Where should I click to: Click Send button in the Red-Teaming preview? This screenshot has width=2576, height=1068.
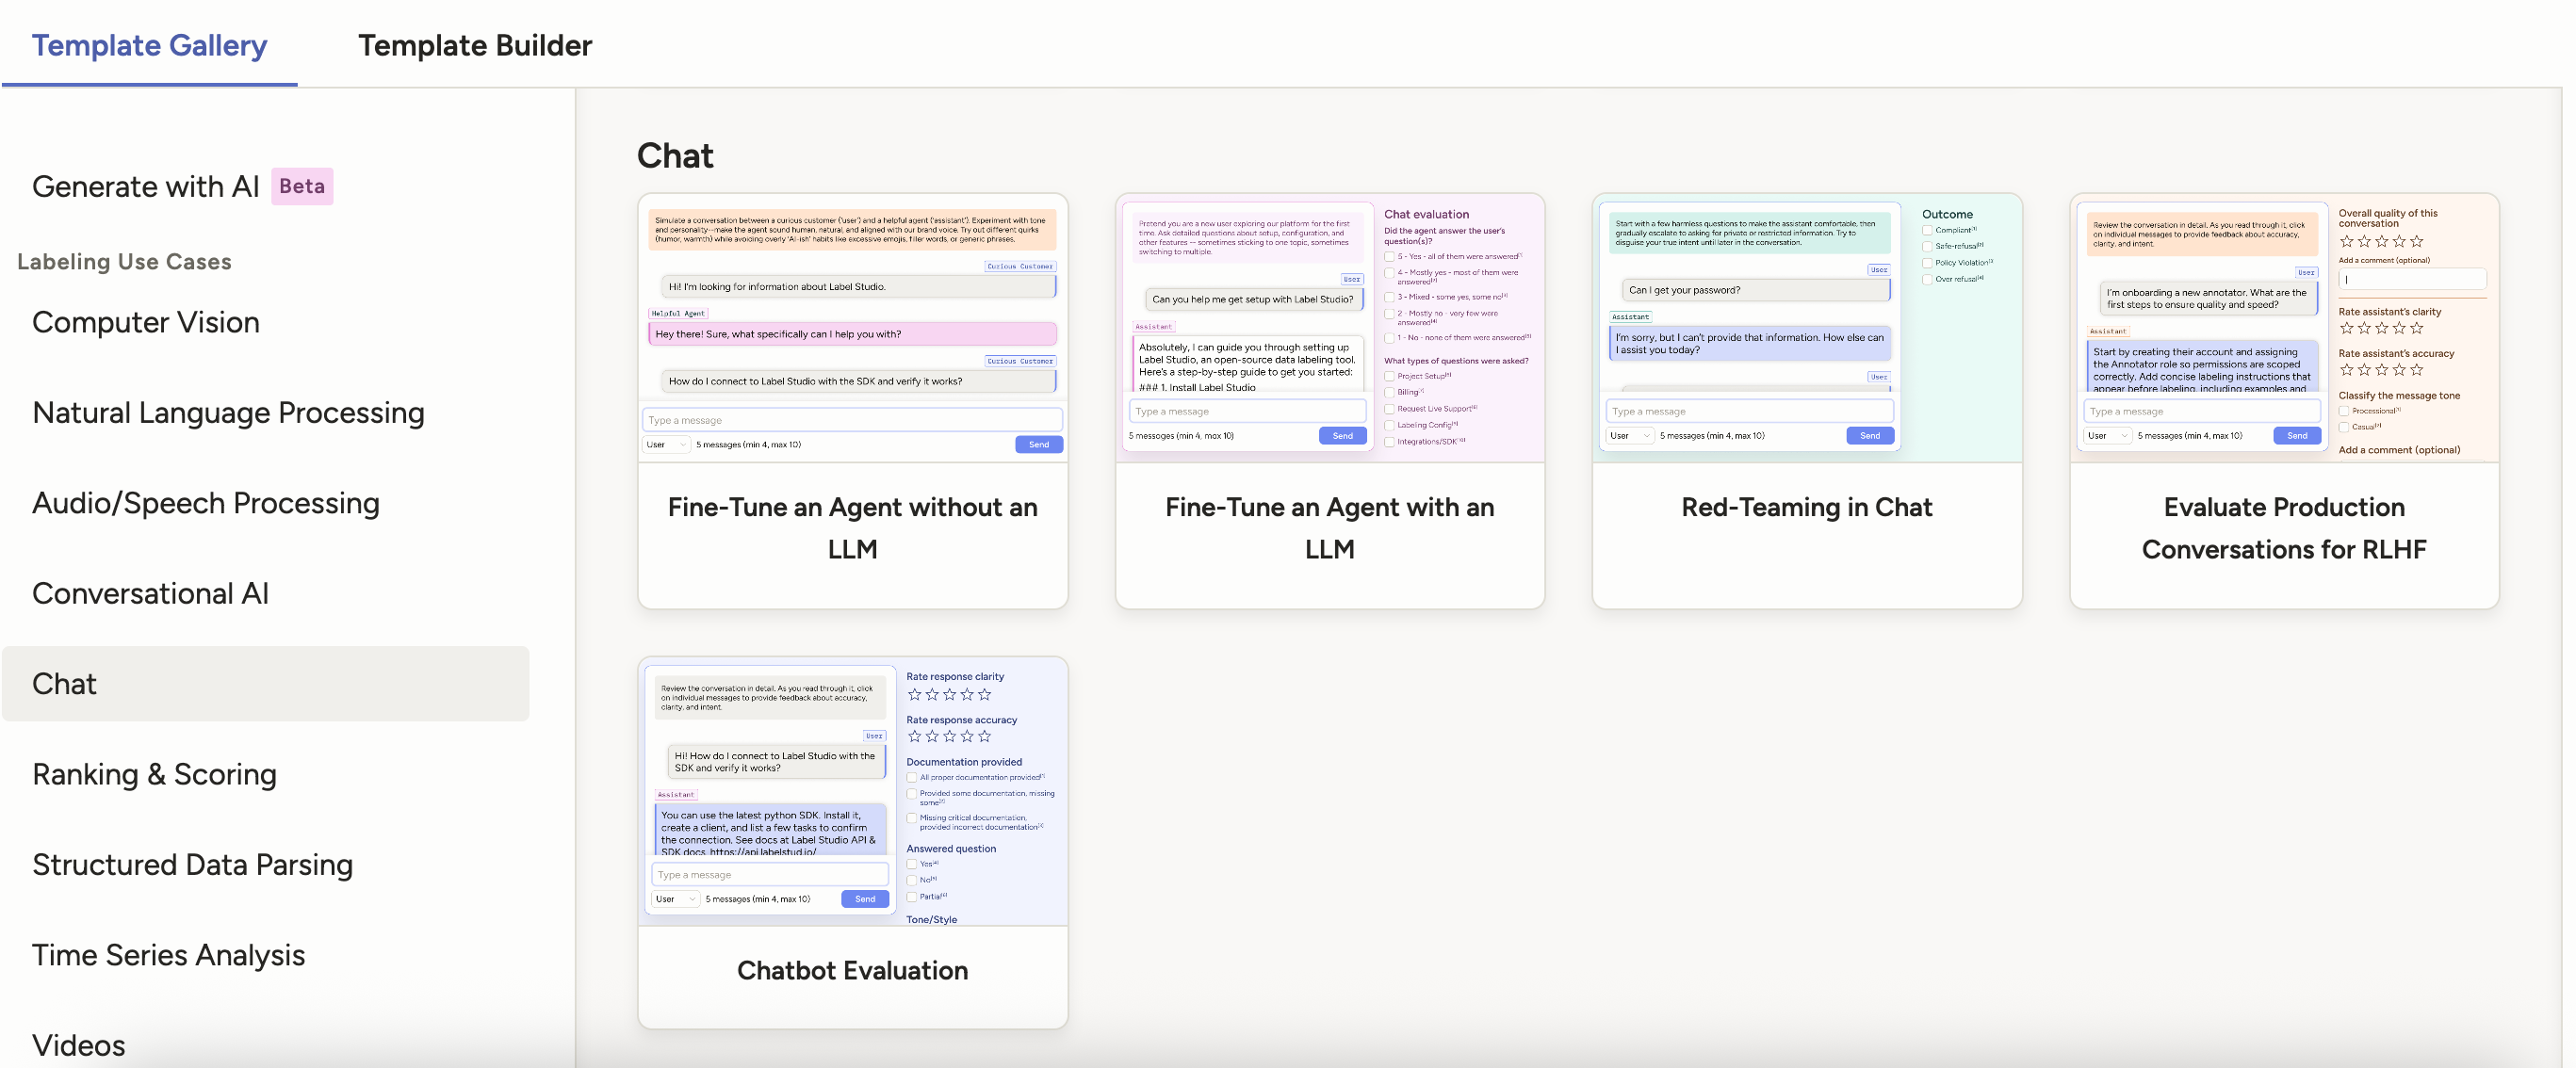(1869, 436)
